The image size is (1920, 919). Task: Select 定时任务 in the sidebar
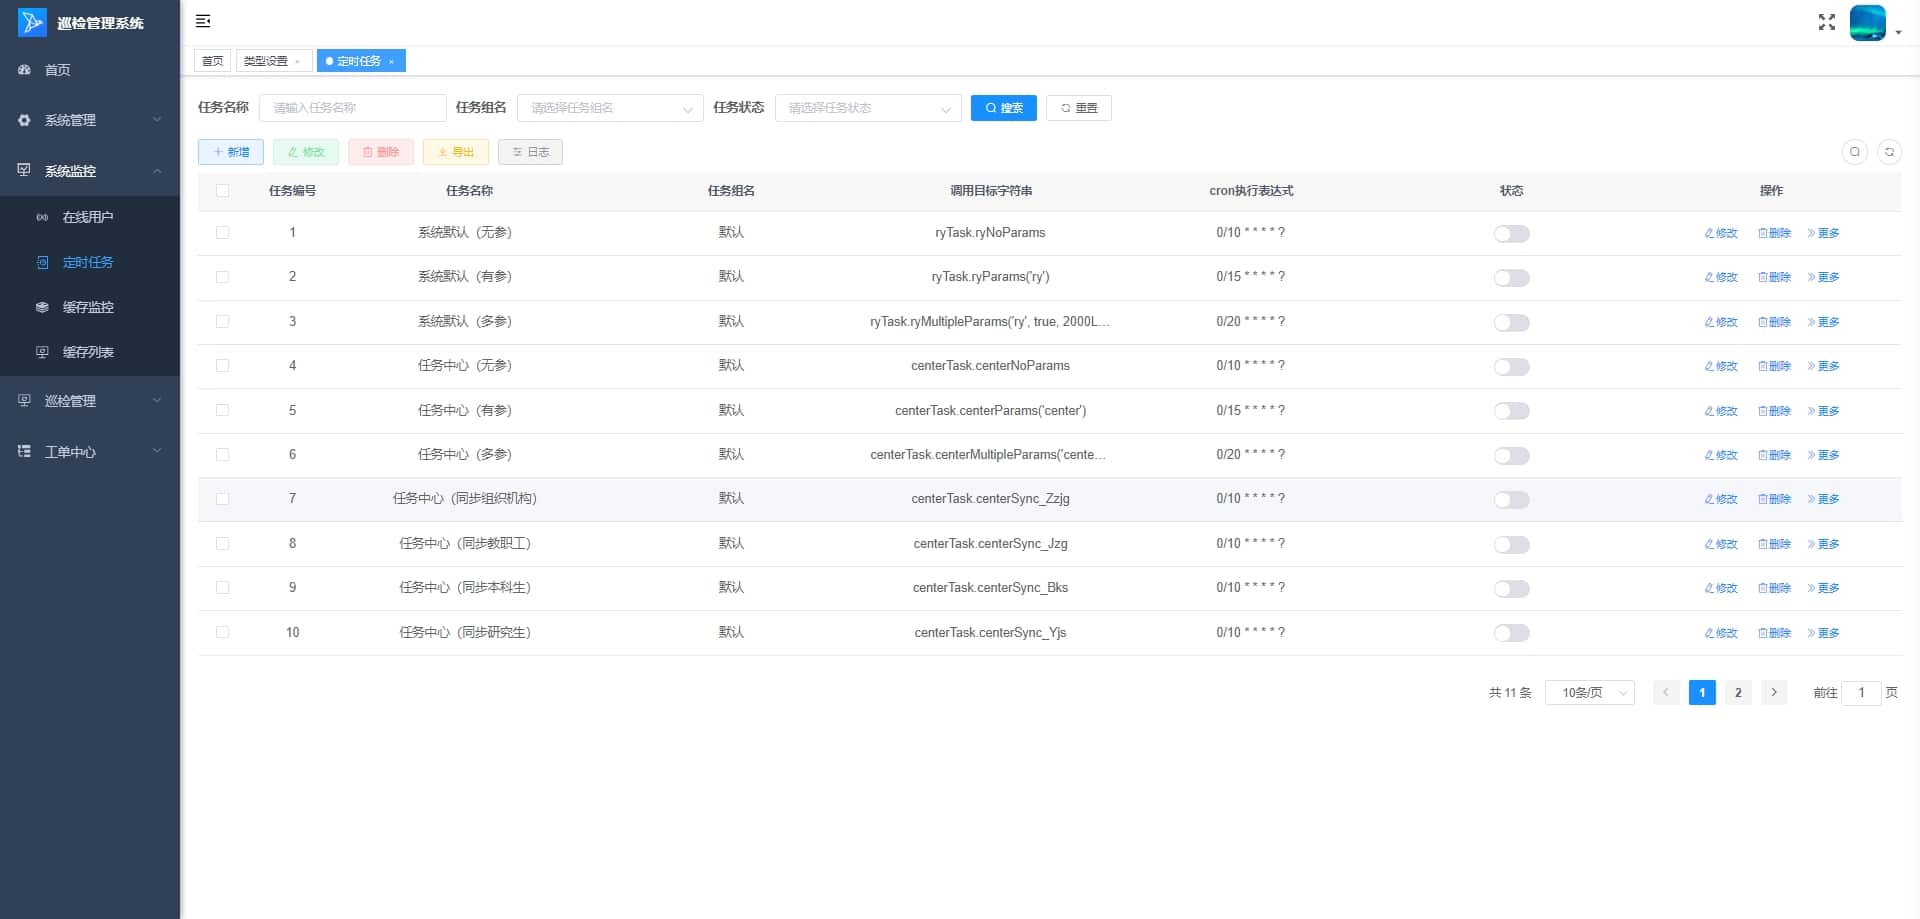click(90, 262)
